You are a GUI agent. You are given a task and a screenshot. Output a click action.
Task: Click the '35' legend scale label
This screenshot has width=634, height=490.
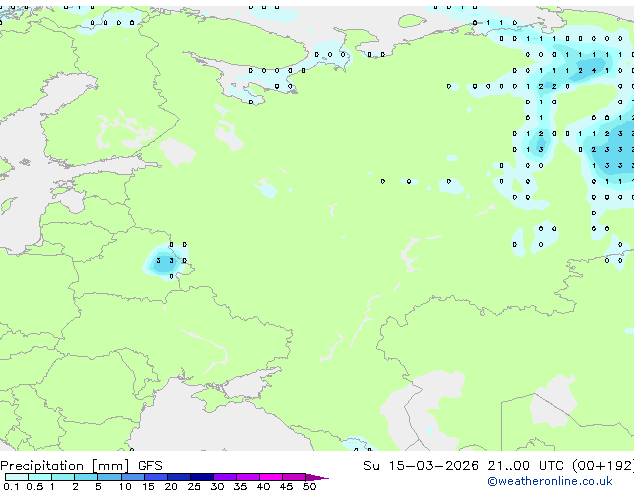tap(240, 486)
